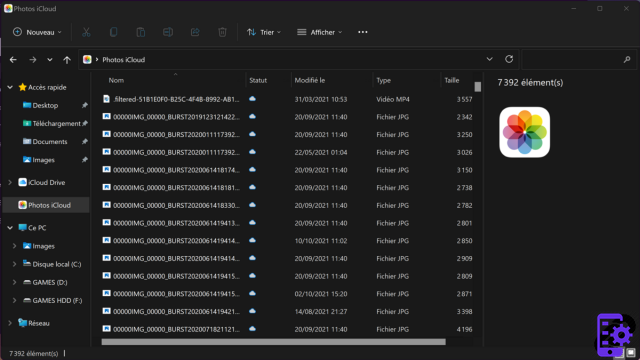Image resolution: width=640 pixels, height=360 pixels.
Task: Collapse the Ce PC tree node
Action: [x=10, y=228]
